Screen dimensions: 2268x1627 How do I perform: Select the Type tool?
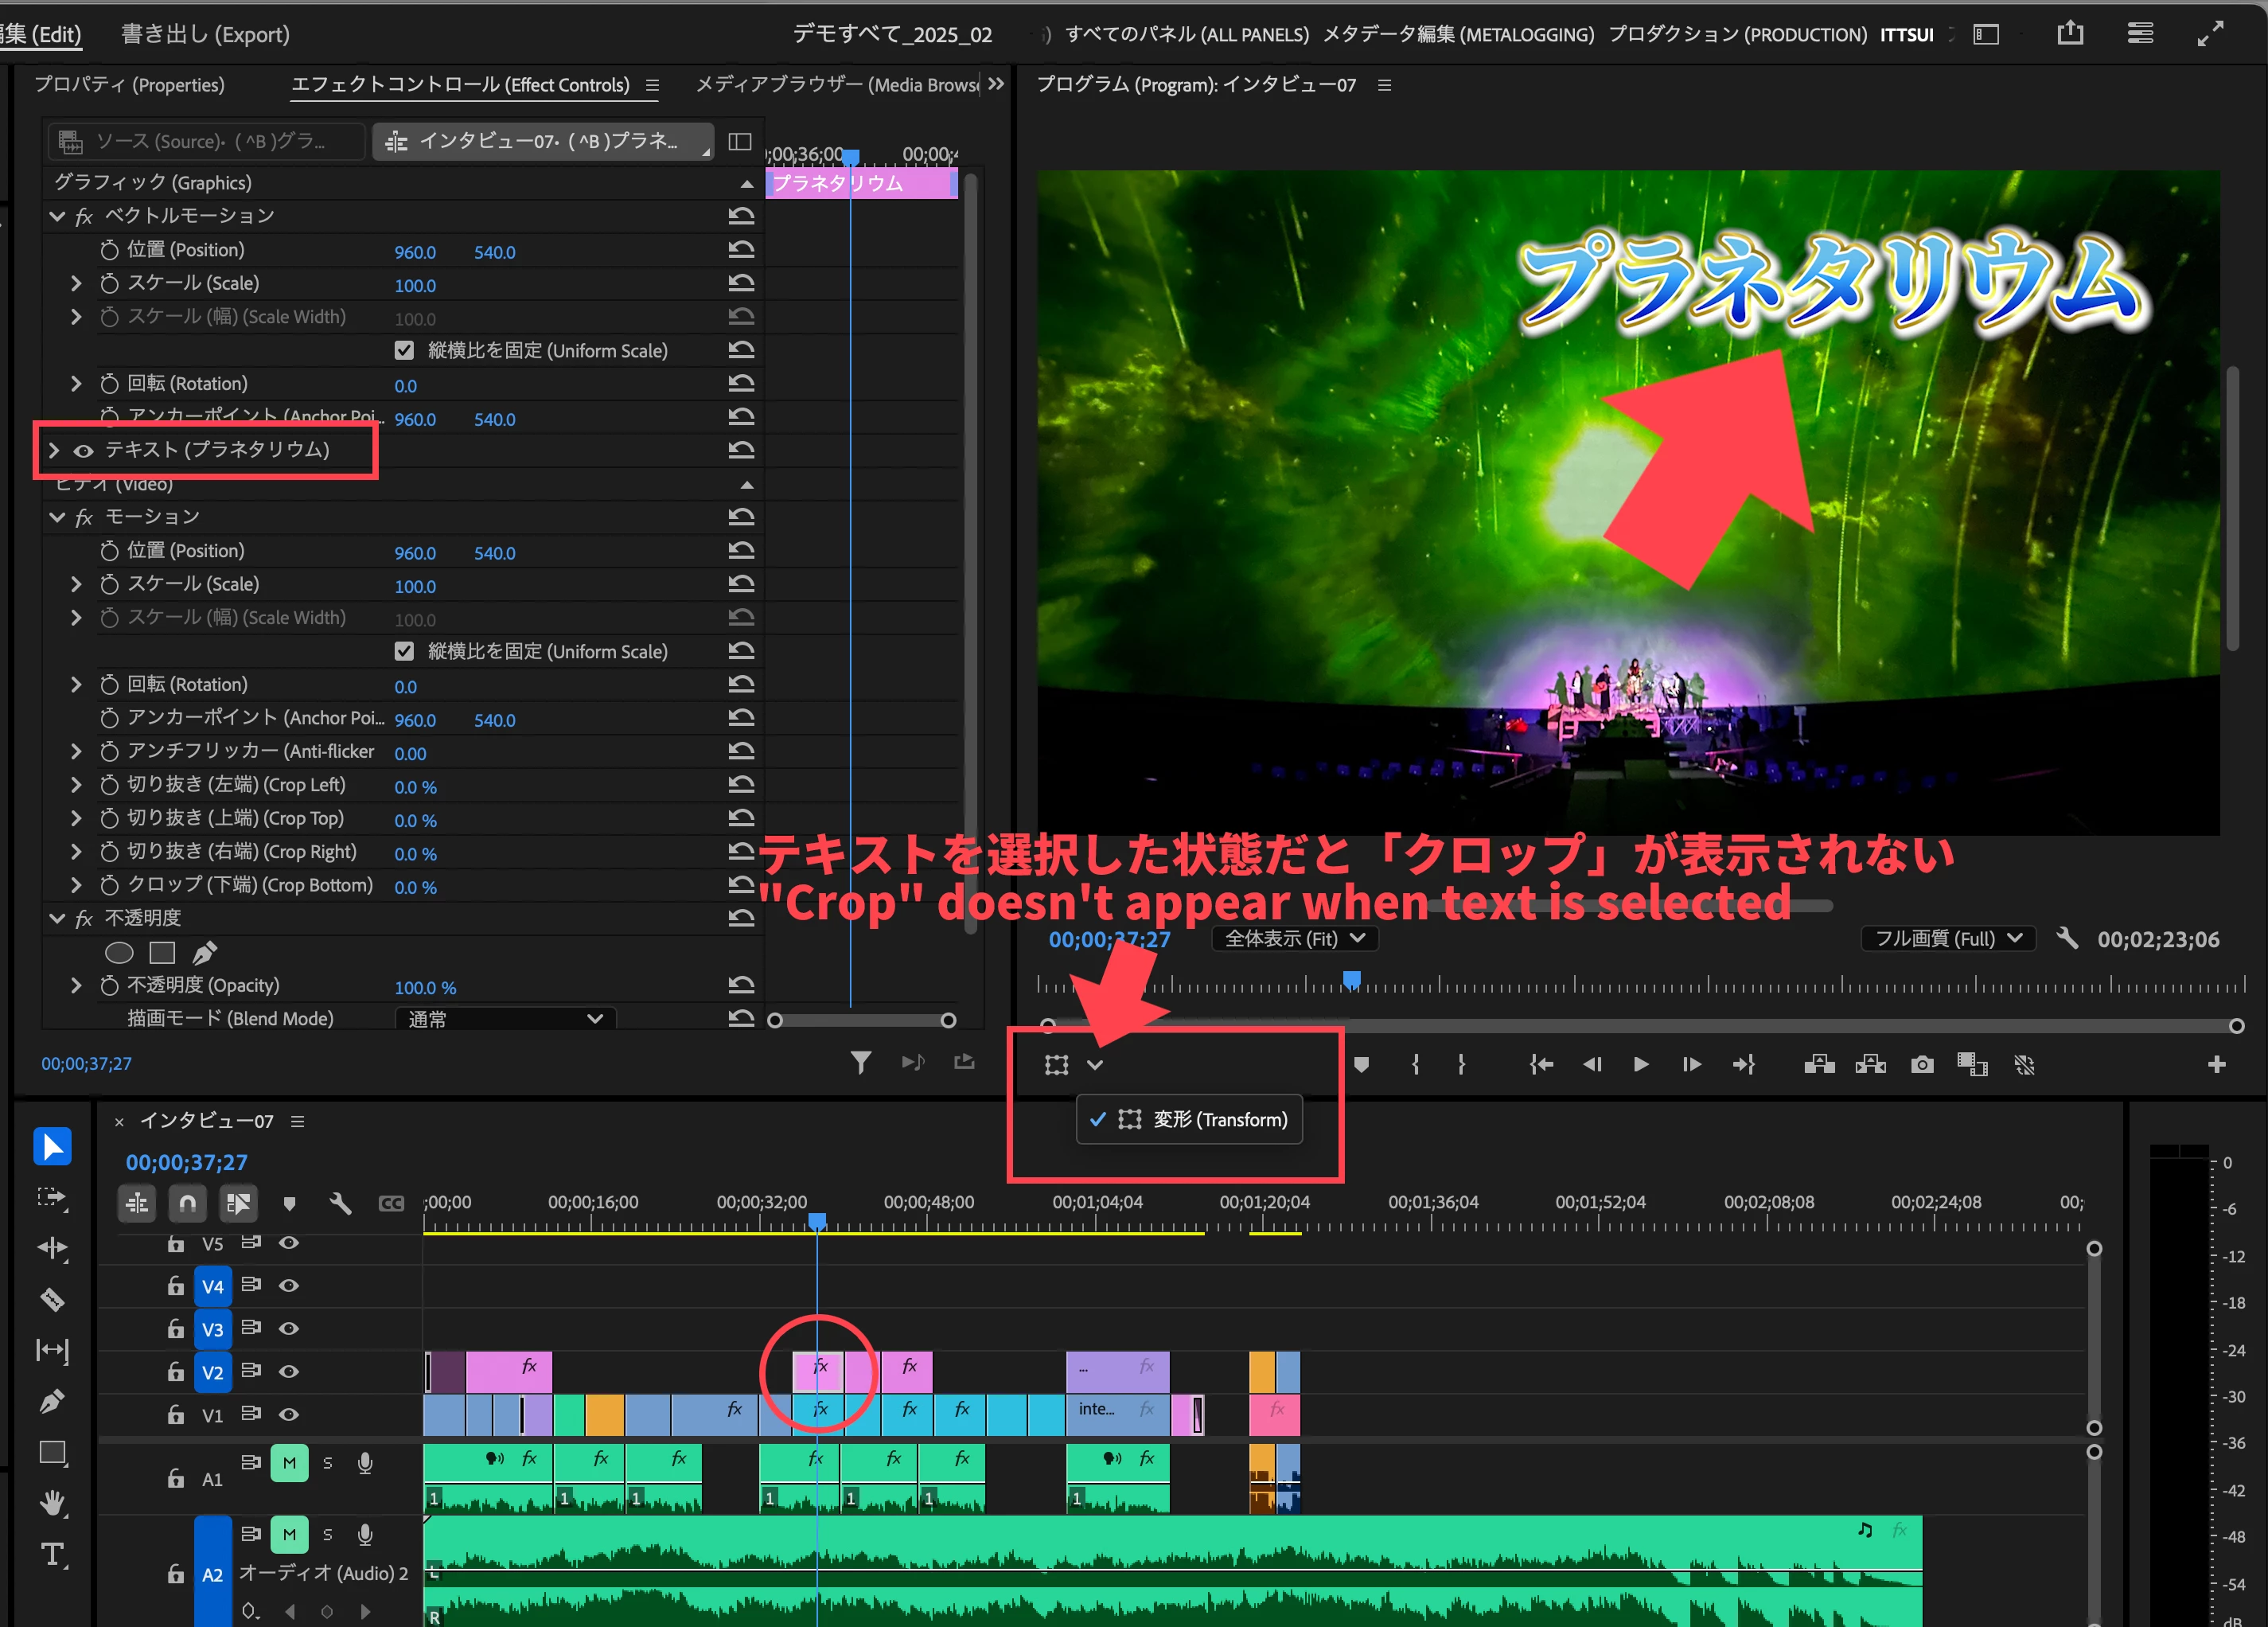tap(52, 1554)
